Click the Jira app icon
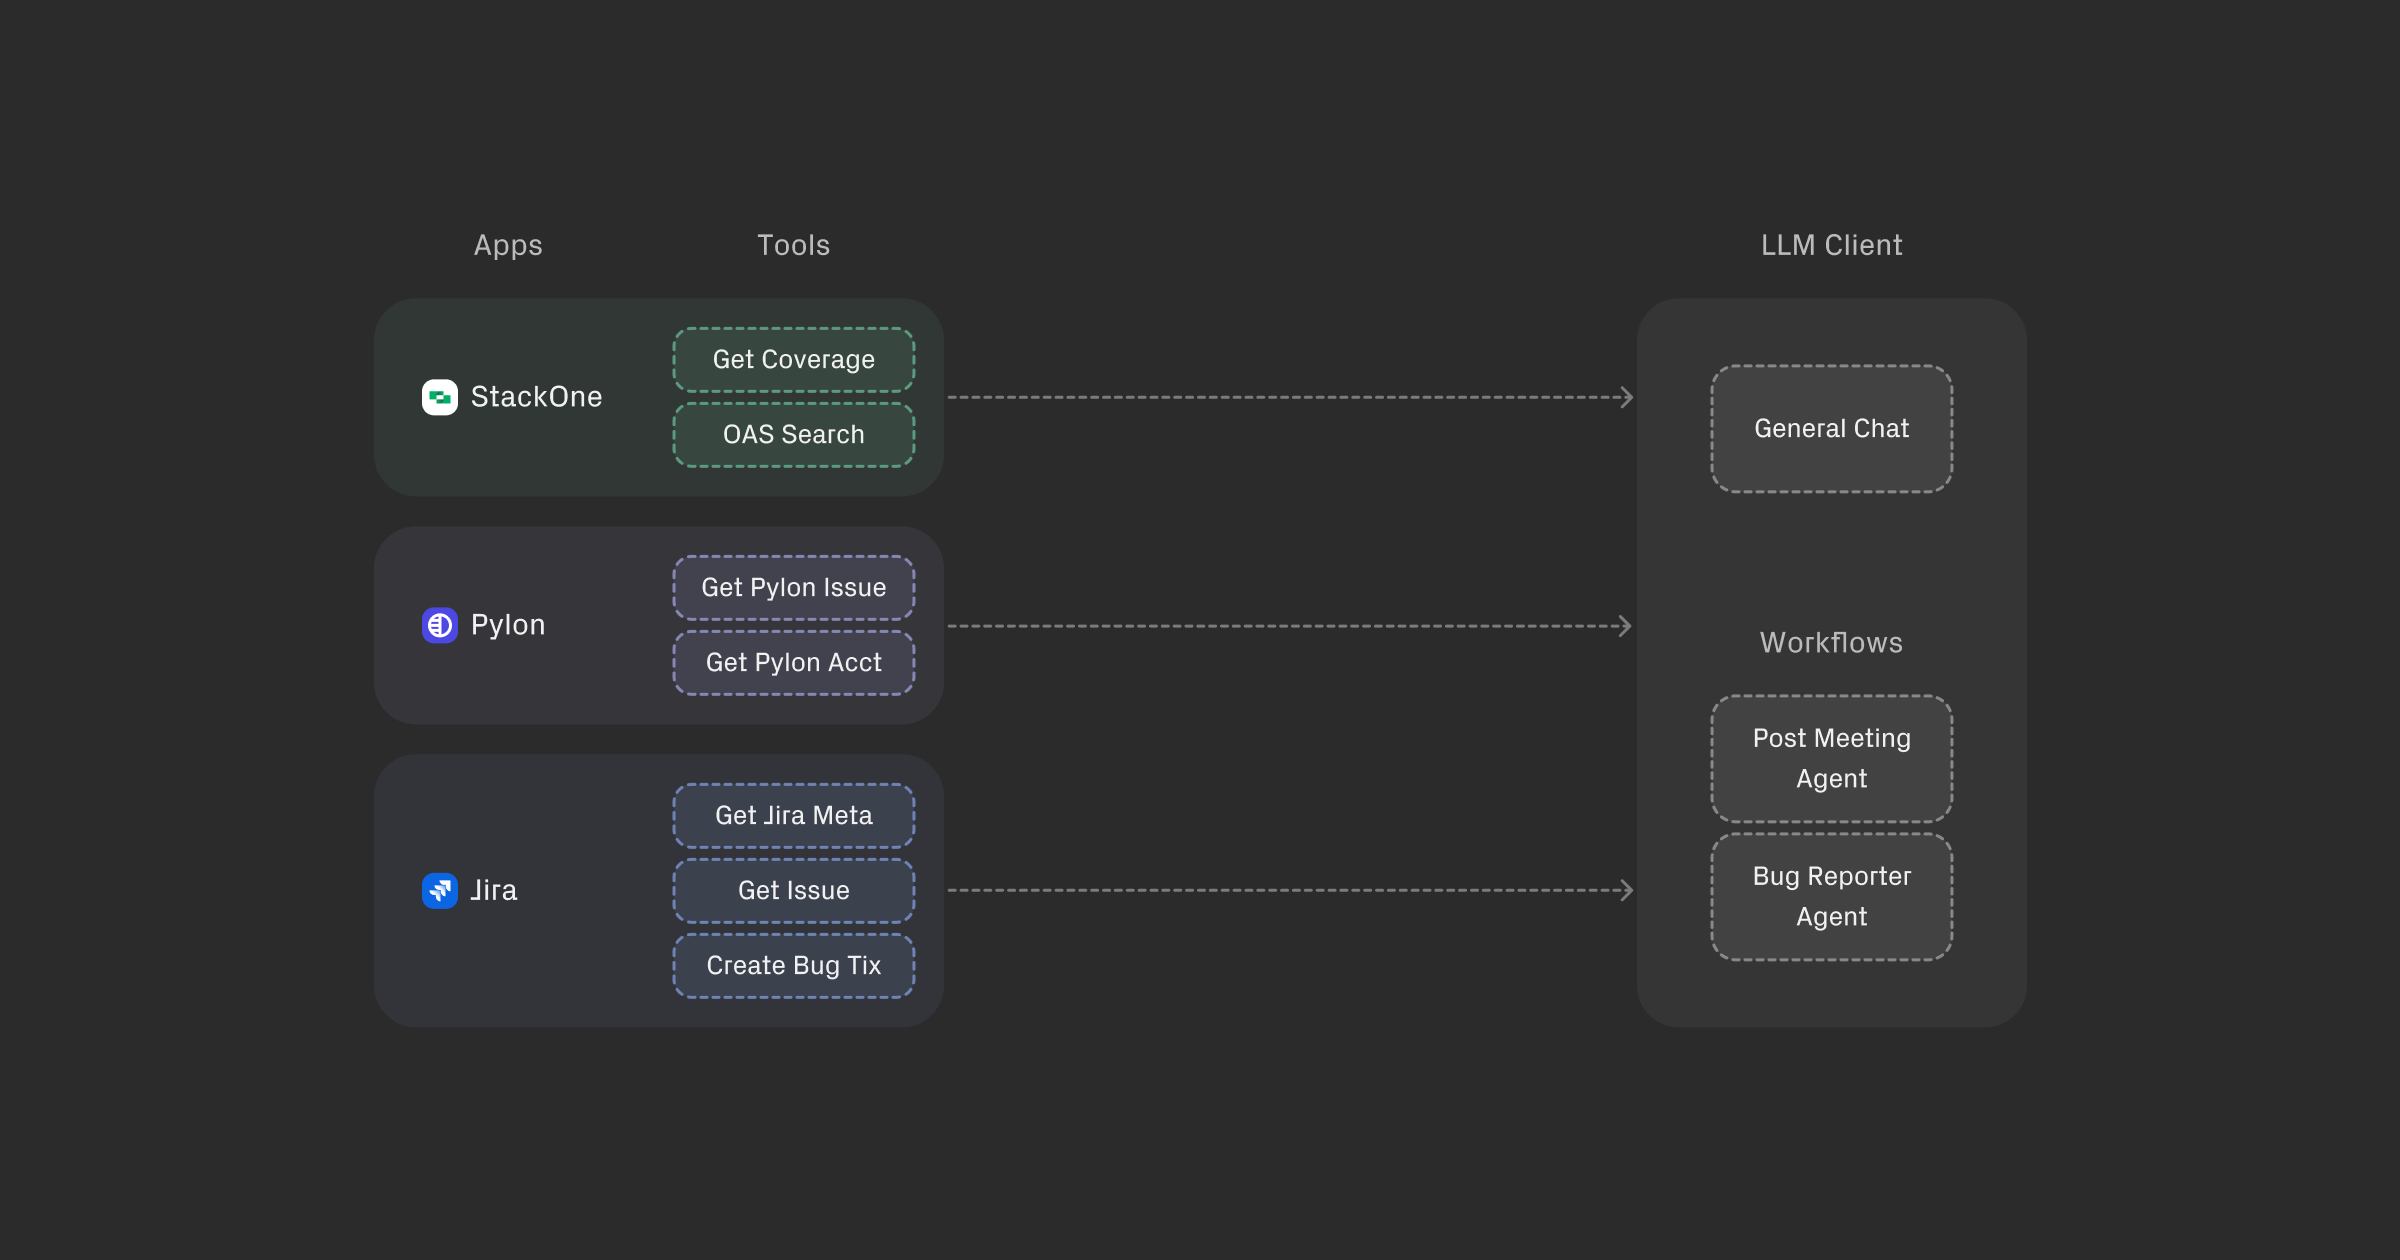The width and height of the screenshot is (2400, 1260). point(440,890)
